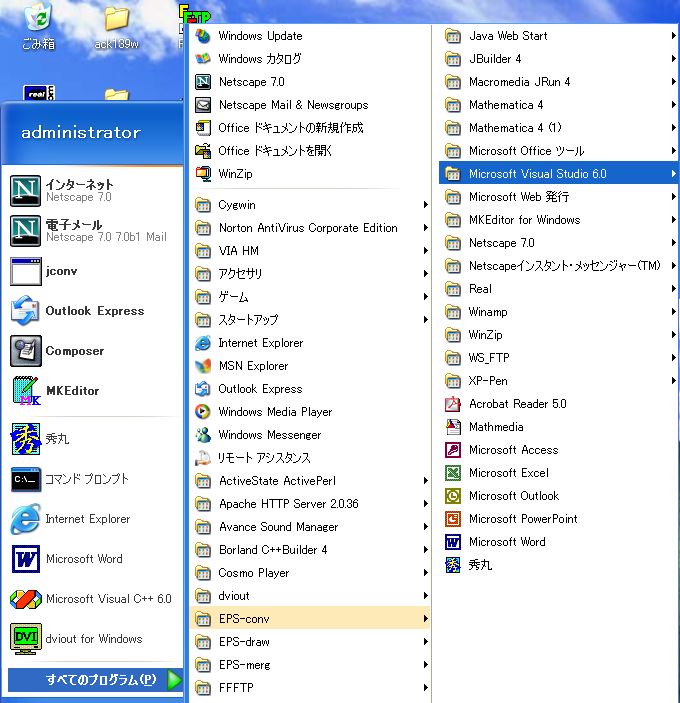Open Microsoft Outlook icon
The height and width of the screenshot is (703, 680).
453,496
